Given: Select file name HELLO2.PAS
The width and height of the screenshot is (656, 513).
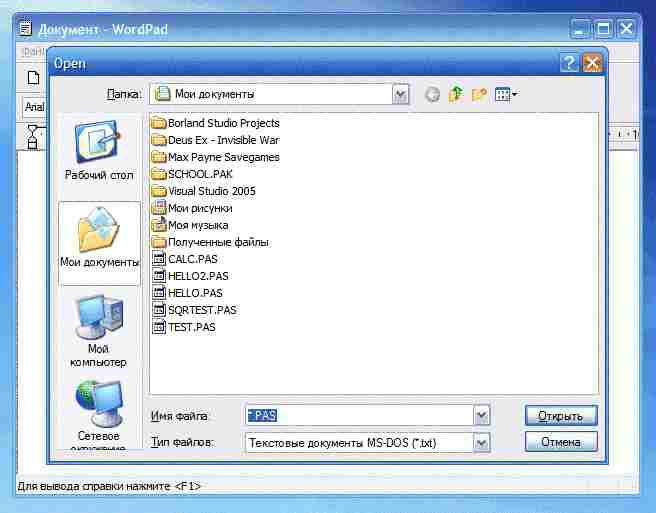Looking at the screenshot, I should click(198, 276).
